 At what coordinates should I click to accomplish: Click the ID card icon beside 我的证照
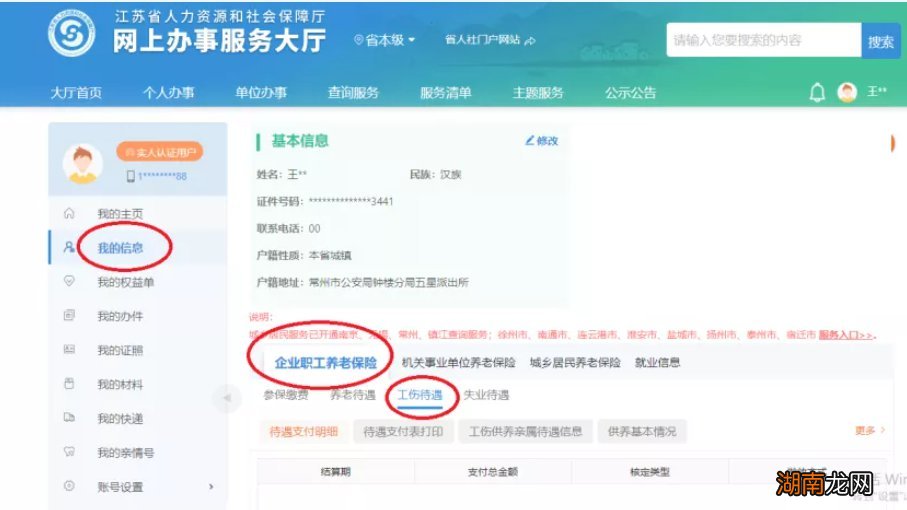(69, 349)
